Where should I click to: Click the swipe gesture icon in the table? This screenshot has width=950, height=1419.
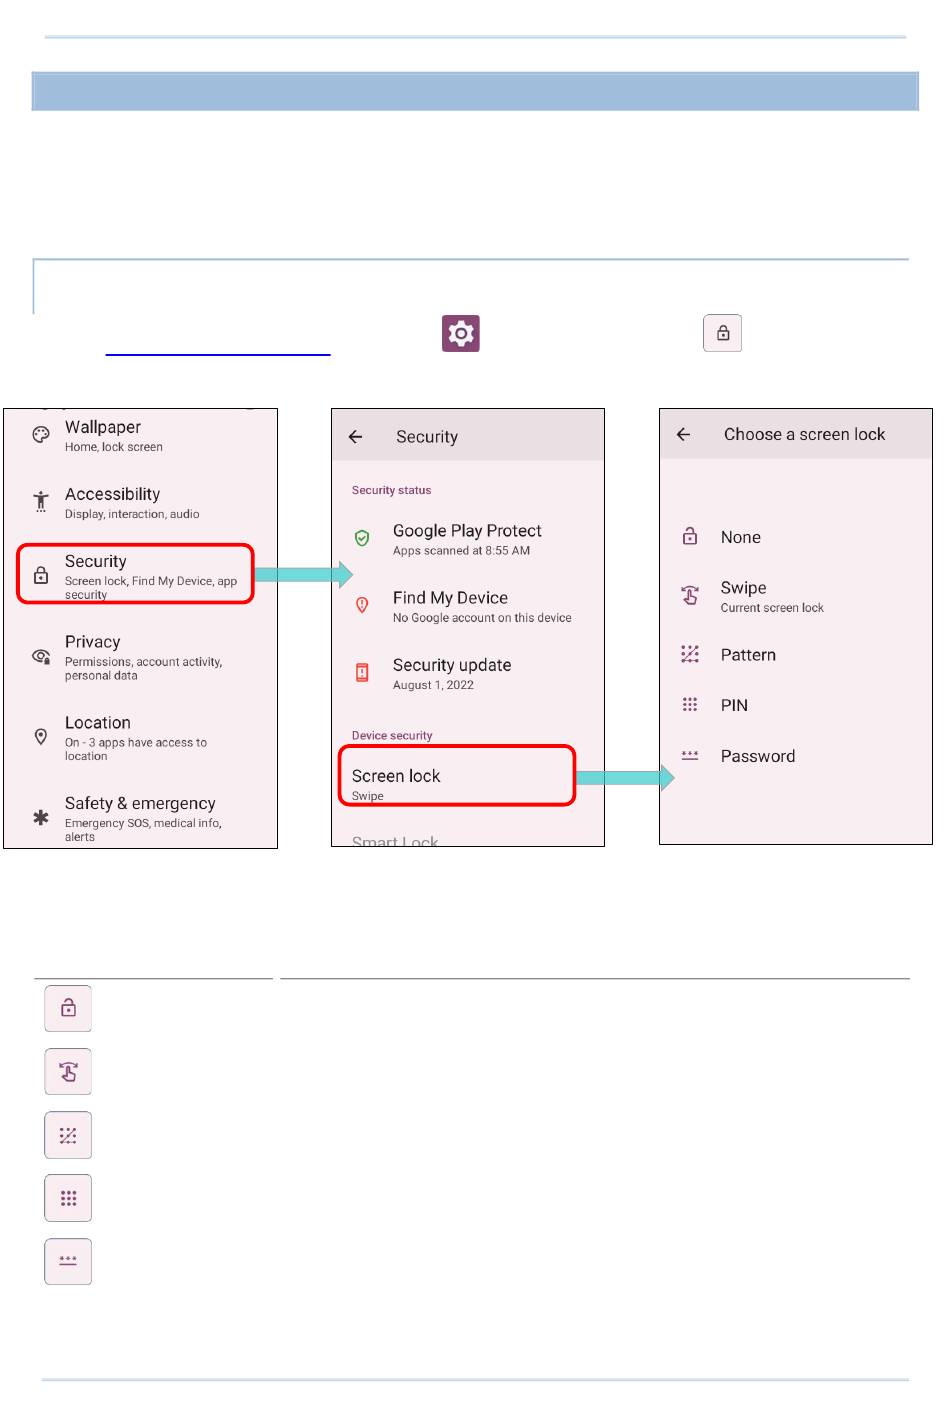68,1072
